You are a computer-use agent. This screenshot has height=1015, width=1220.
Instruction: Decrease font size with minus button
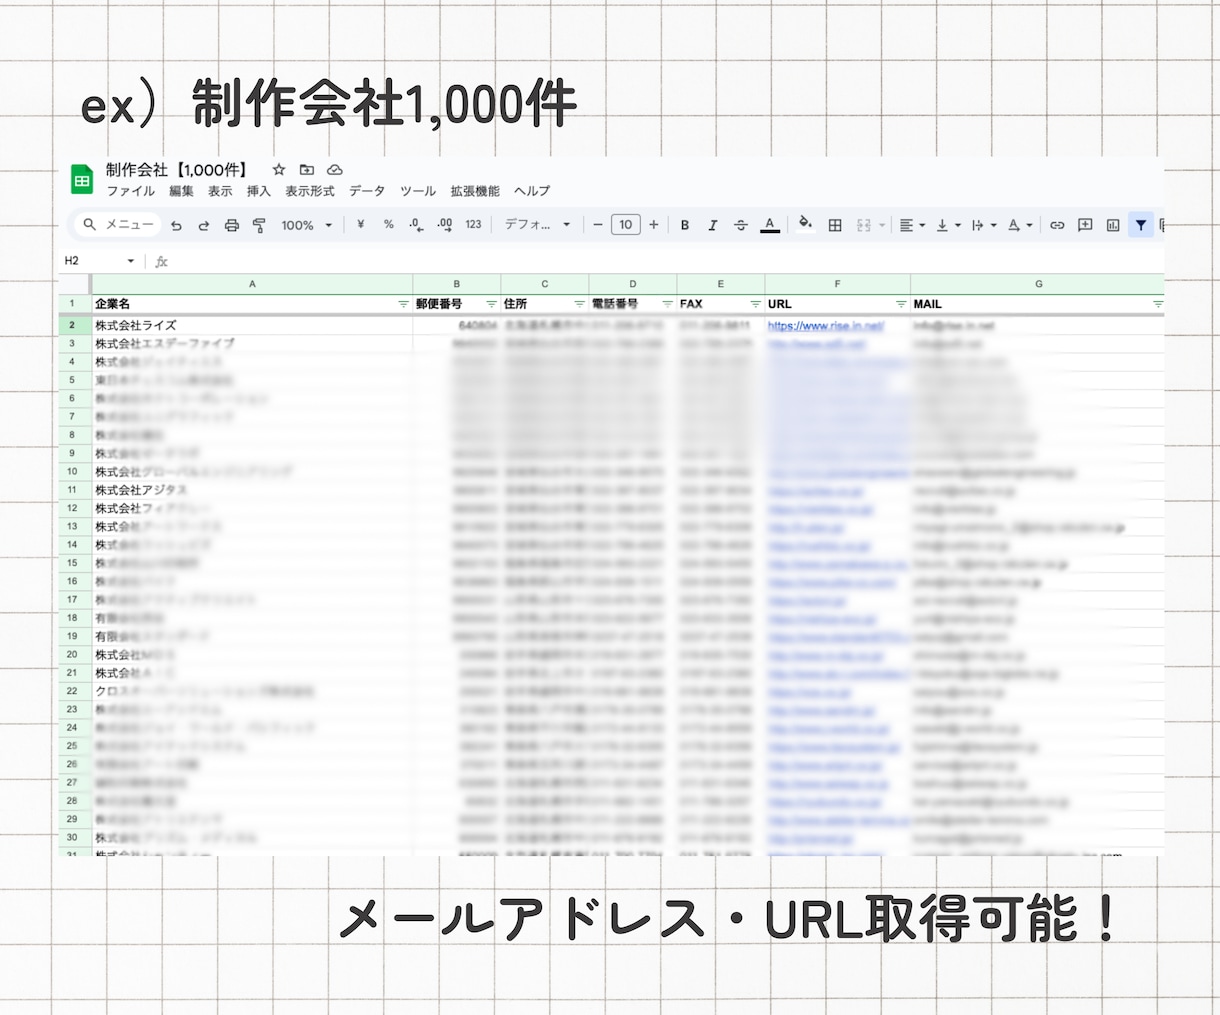[598, 225]
